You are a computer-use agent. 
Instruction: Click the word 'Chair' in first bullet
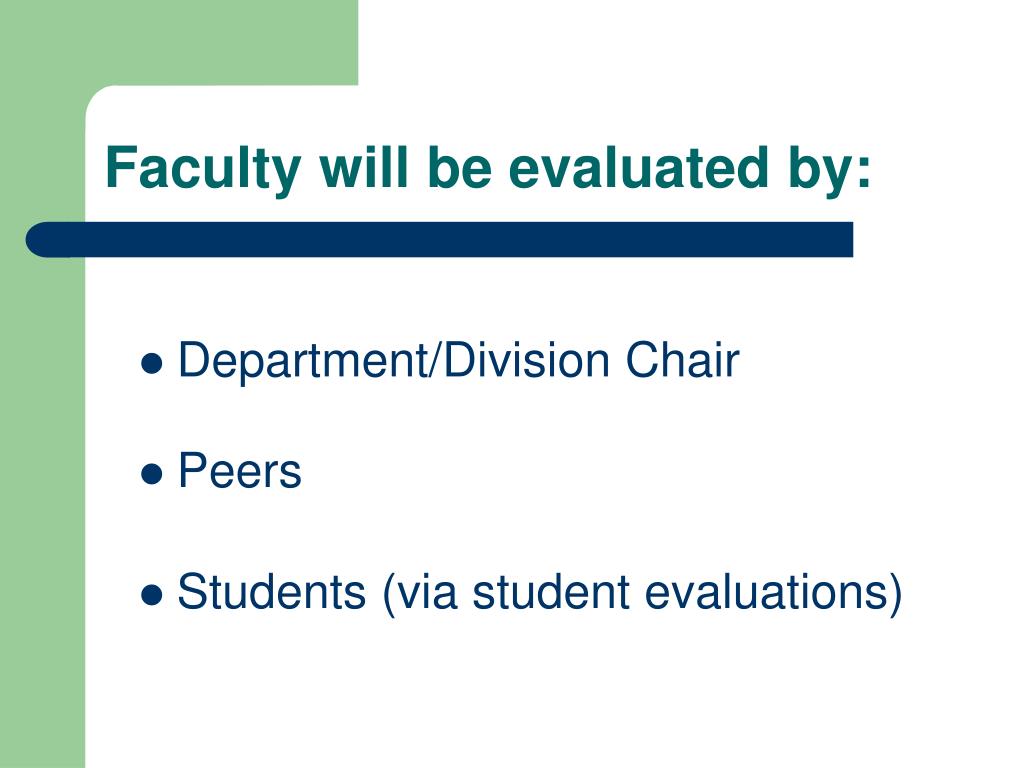tap(682, 359)
